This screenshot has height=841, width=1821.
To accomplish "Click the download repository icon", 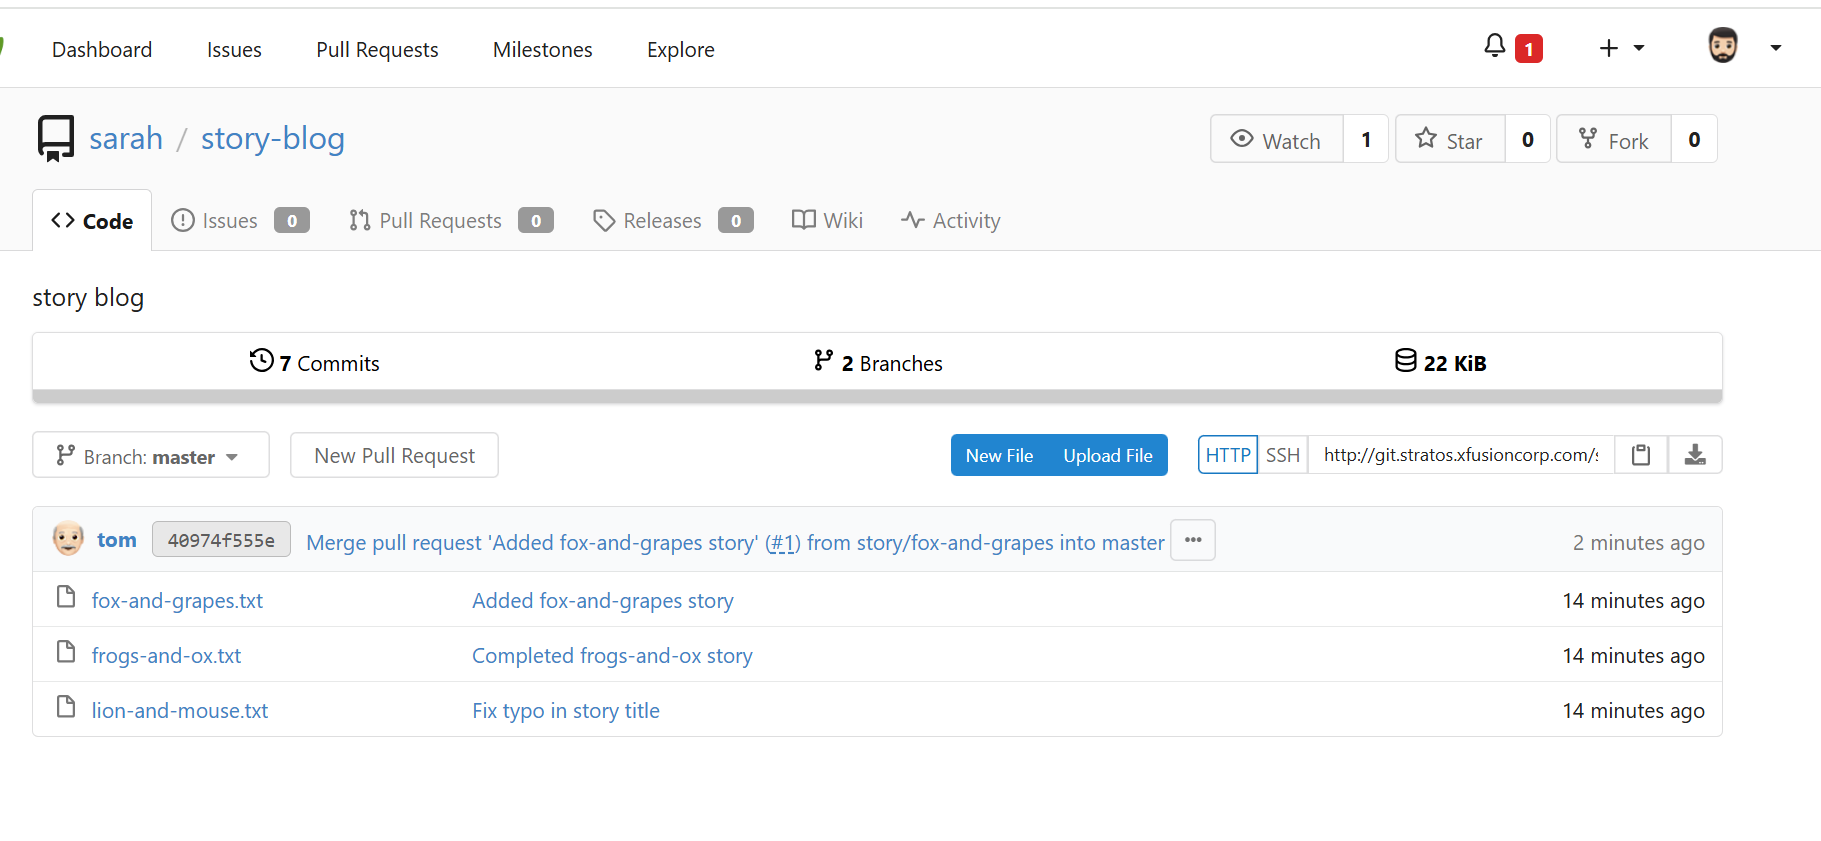I will (1695, 455).
